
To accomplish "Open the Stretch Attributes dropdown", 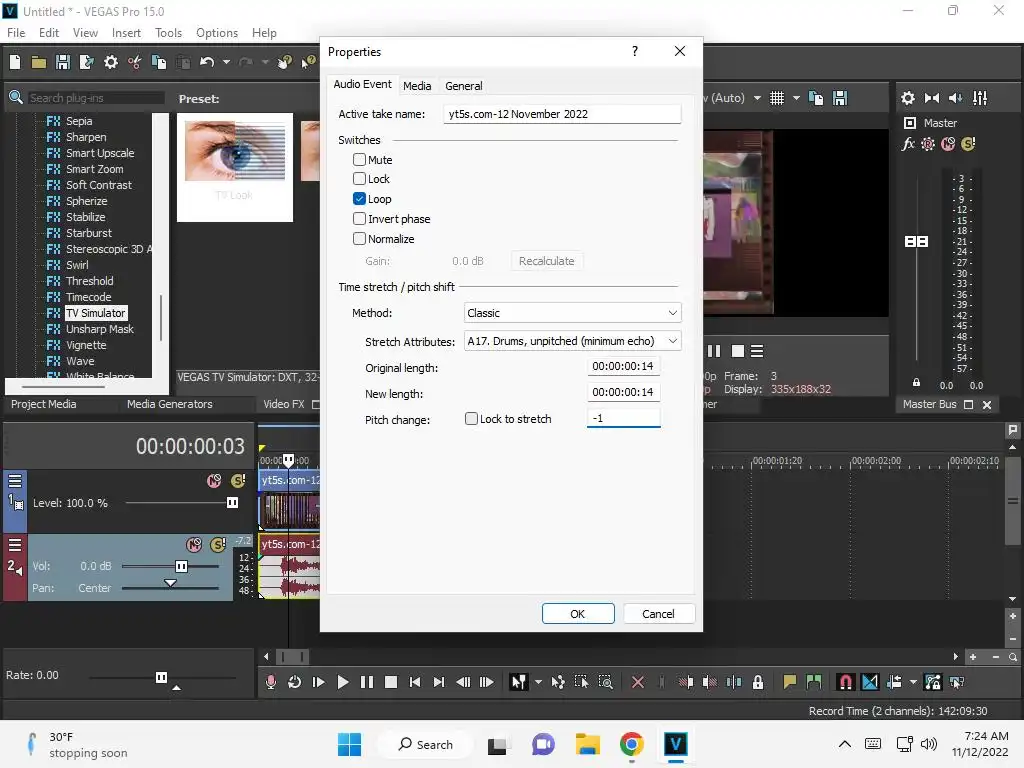I will 572,341.
